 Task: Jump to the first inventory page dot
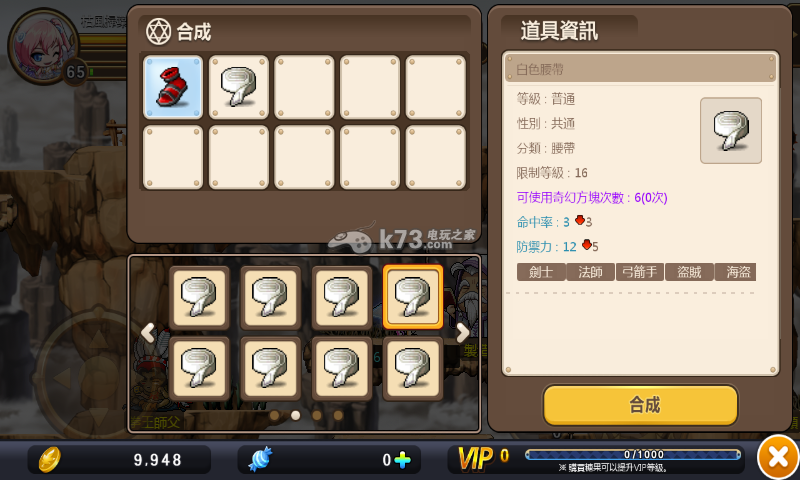point(274,415)
